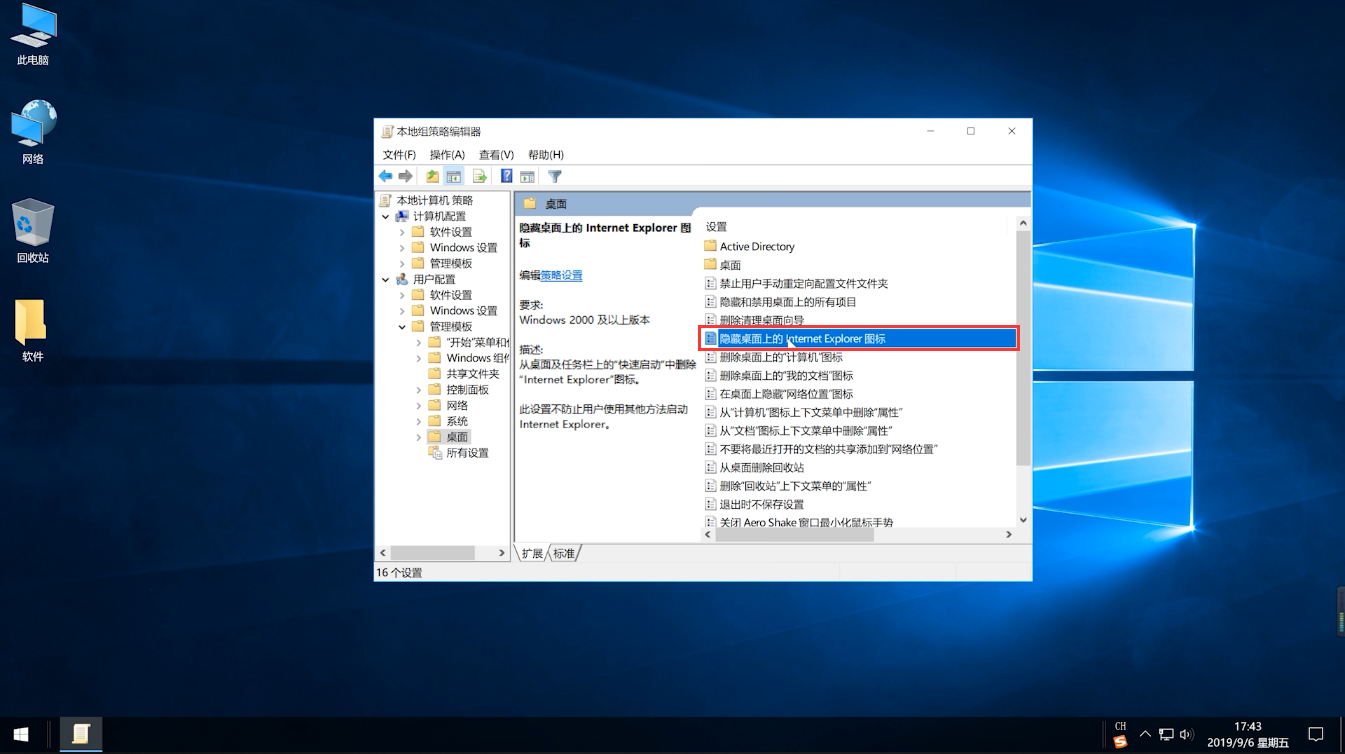This screenshot has height=754, width=1345.
Task: Select 在桌面上隐藏"网络位置"图标 setting
Action: (x=779, y=394)
